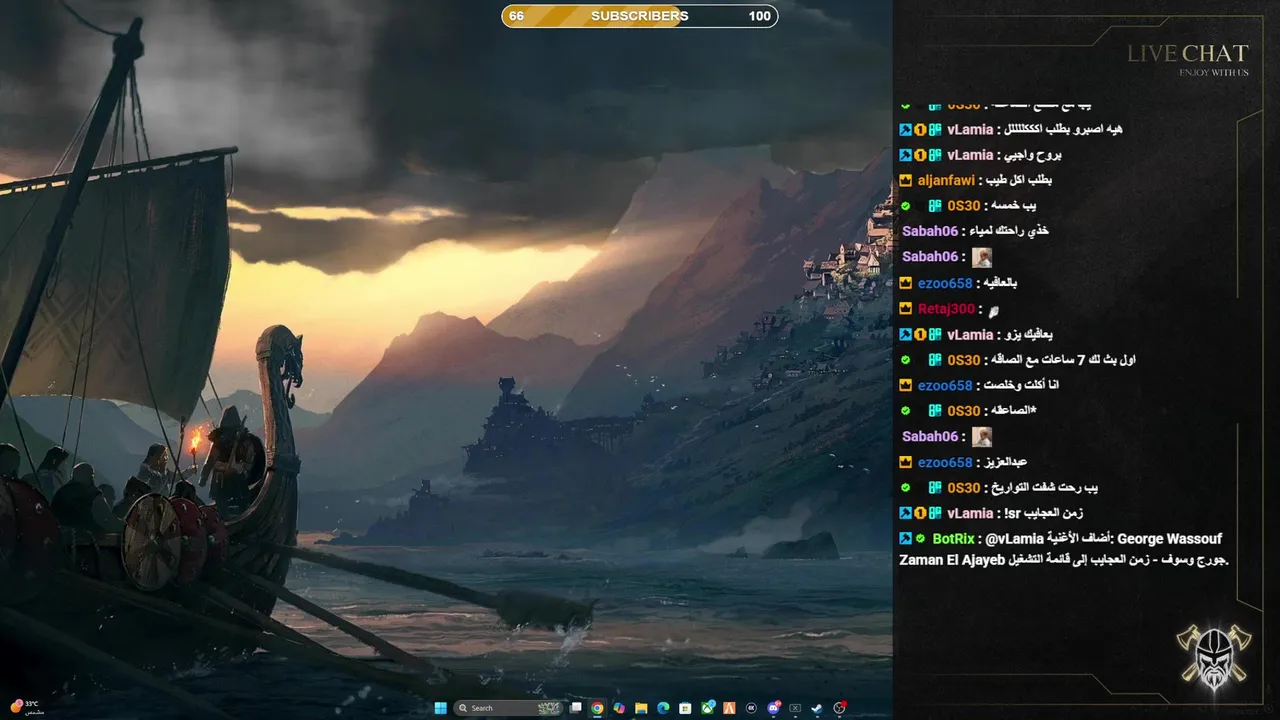Click 0S30's message 'بب رحت شفت التواريخ'
The image size is (1280, 720).
point(1045,488)
